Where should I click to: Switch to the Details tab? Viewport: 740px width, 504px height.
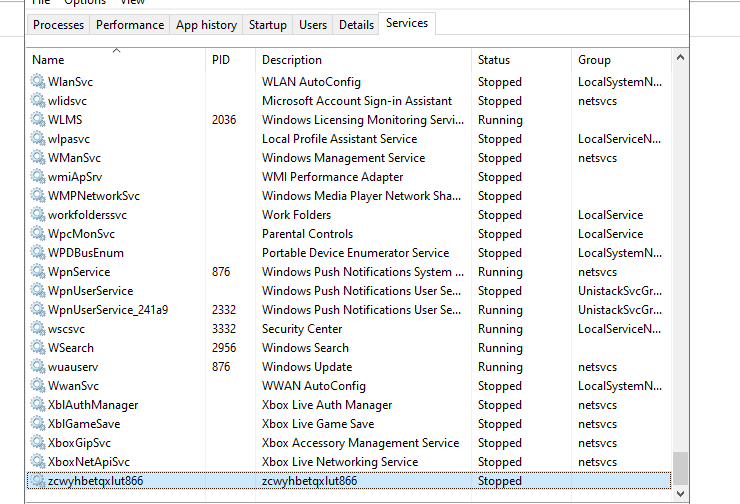click(356, 25)
